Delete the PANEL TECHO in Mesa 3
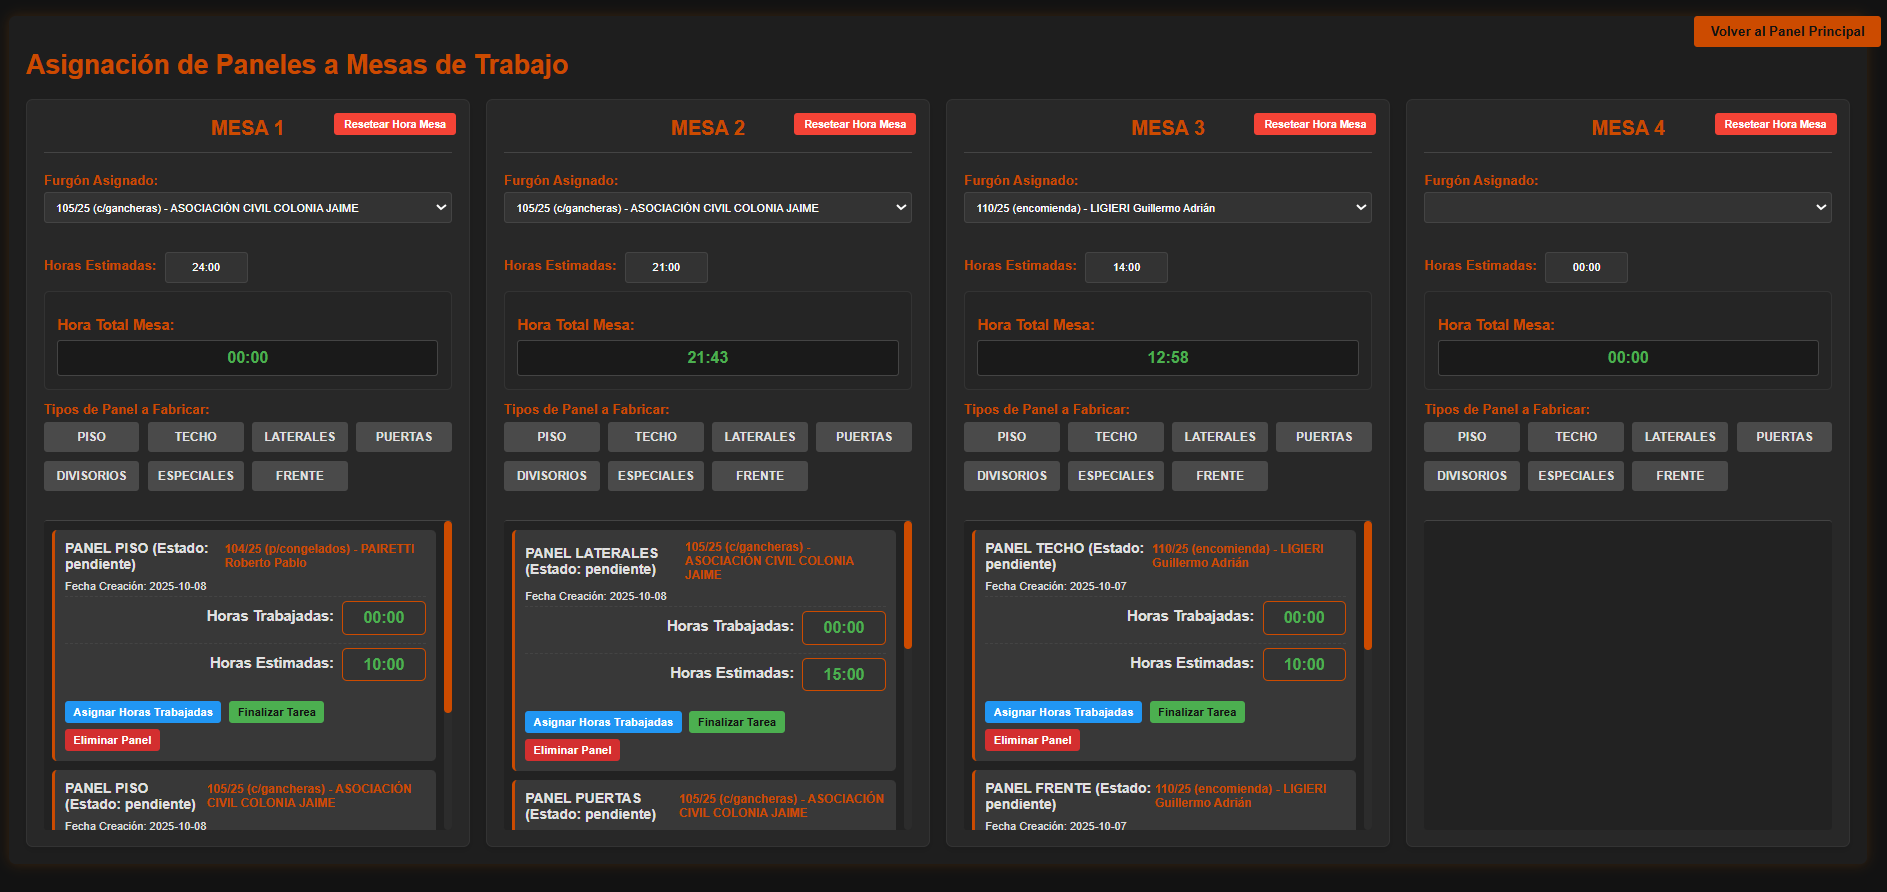The height and width of the screenshot is (892, 1887). 1032,740
